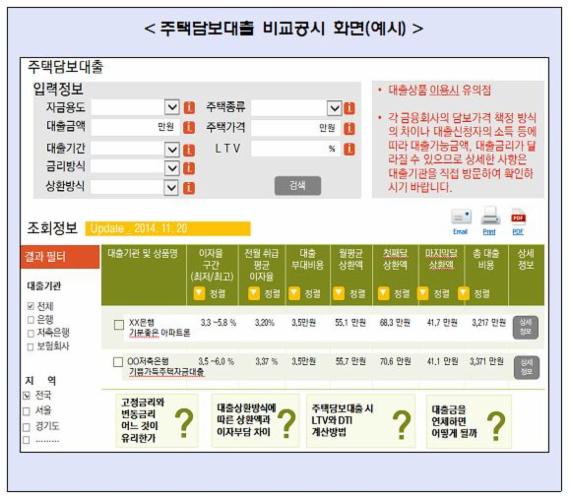Click the '70.6 만원' first month value
Image resolution: width=570 pixels, height=498 pixels.
click(395, 361)
